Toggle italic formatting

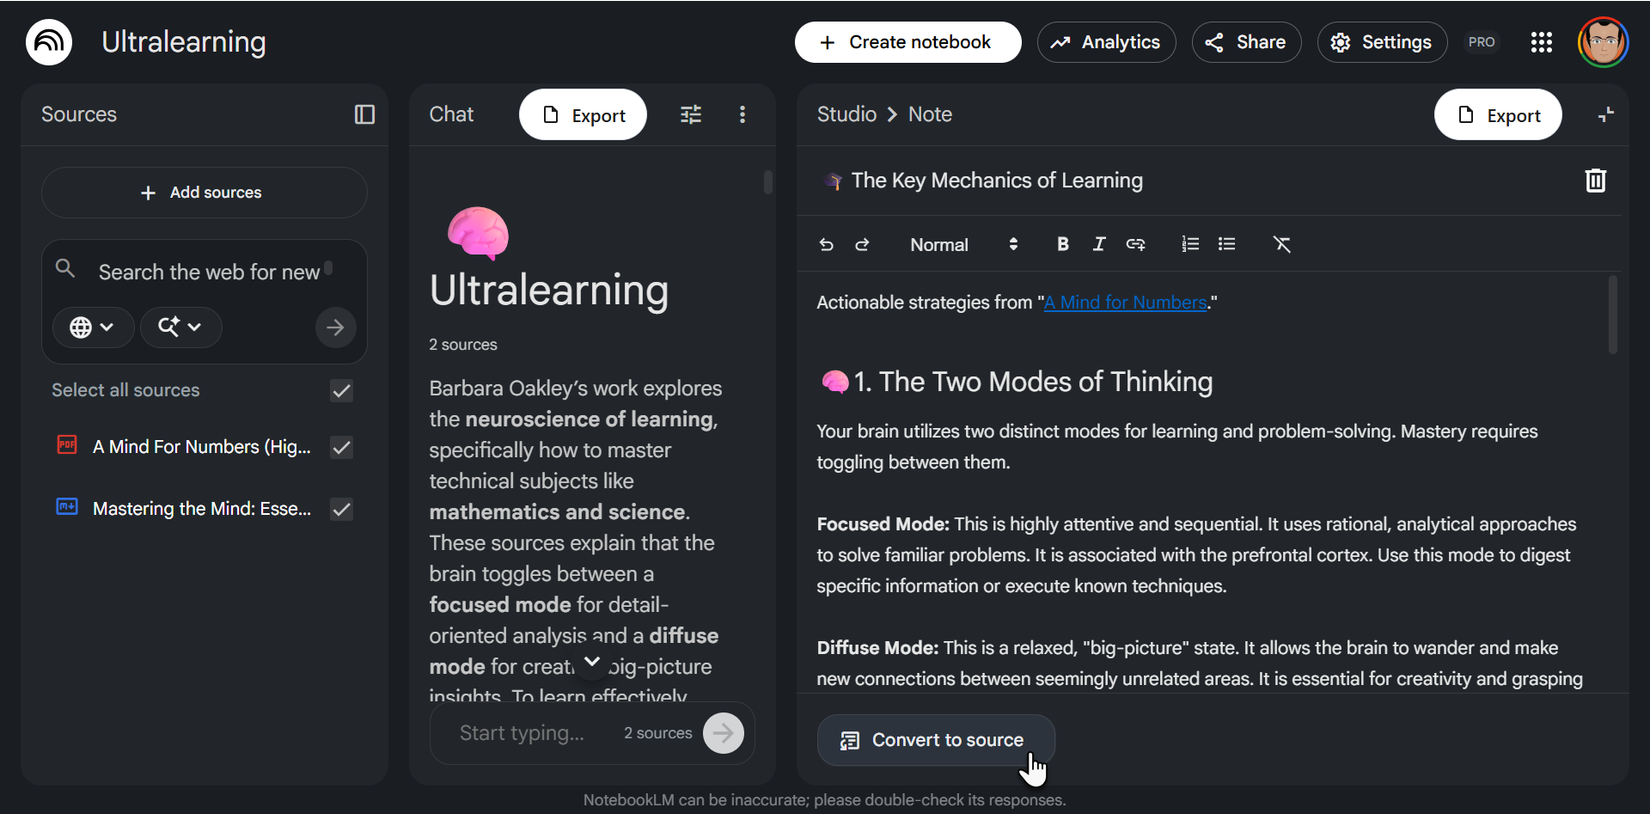click(x=1099, y=244)
